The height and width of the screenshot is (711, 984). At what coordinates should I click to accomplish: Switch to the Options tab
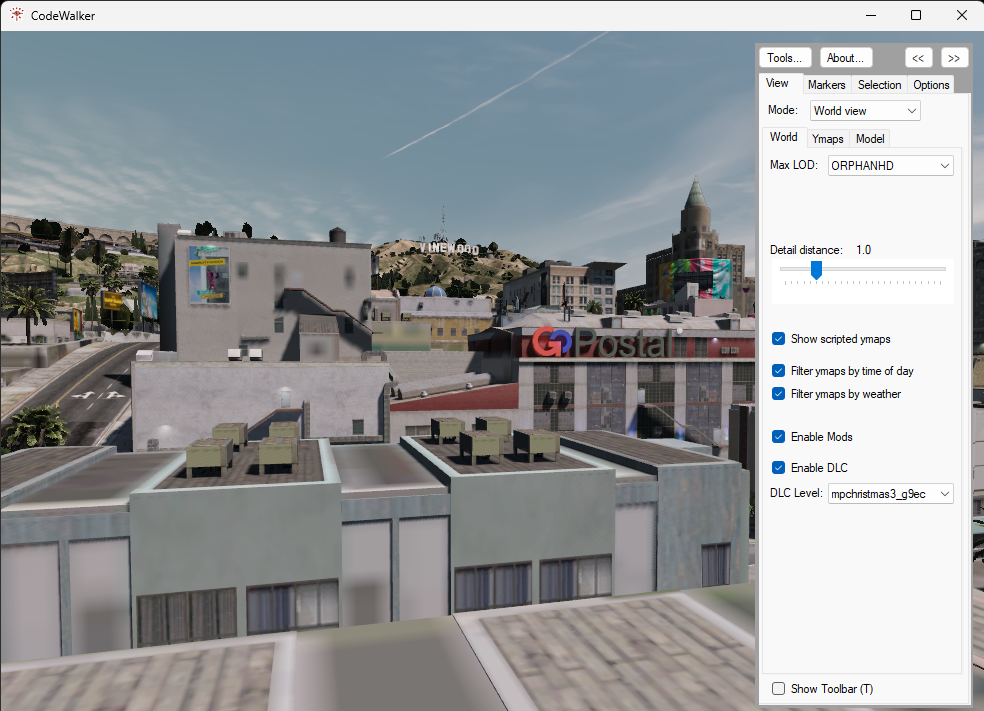click(931, 85)
